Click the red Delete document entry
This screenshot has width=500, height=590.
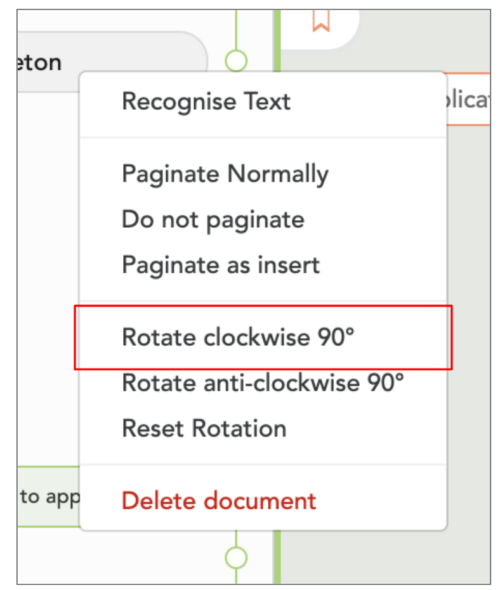click(219, 501)
